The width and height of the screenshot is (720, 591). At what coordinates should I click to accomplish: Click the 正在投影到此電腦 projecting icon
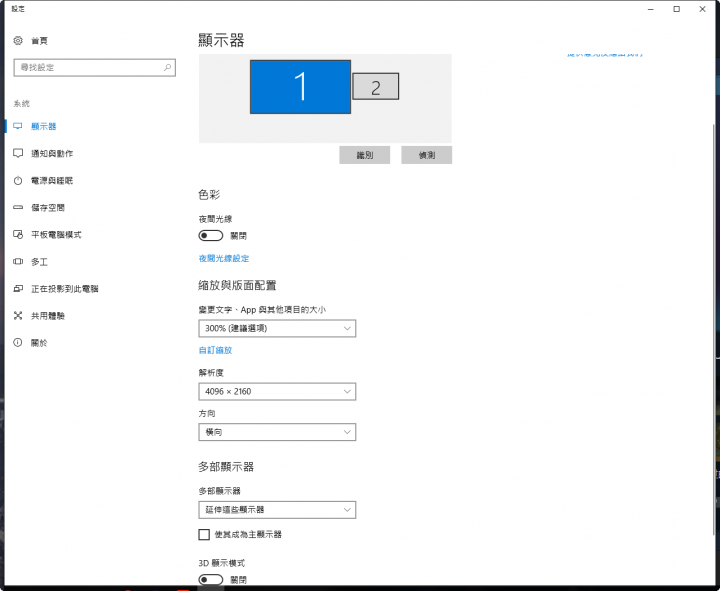(18, 289)
